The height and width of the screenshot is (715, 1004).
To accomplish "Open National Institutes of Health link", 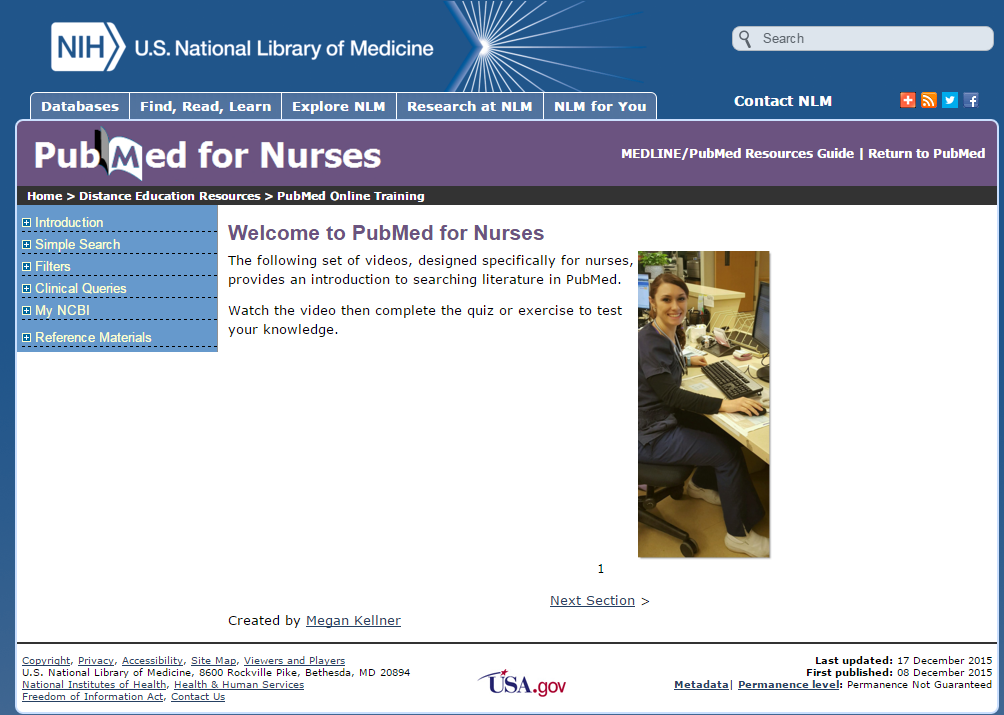I will pos(94,684).
